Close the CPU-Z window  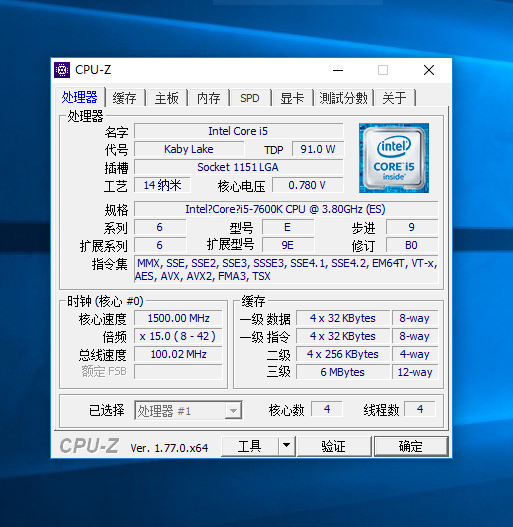tap(429, 70)
